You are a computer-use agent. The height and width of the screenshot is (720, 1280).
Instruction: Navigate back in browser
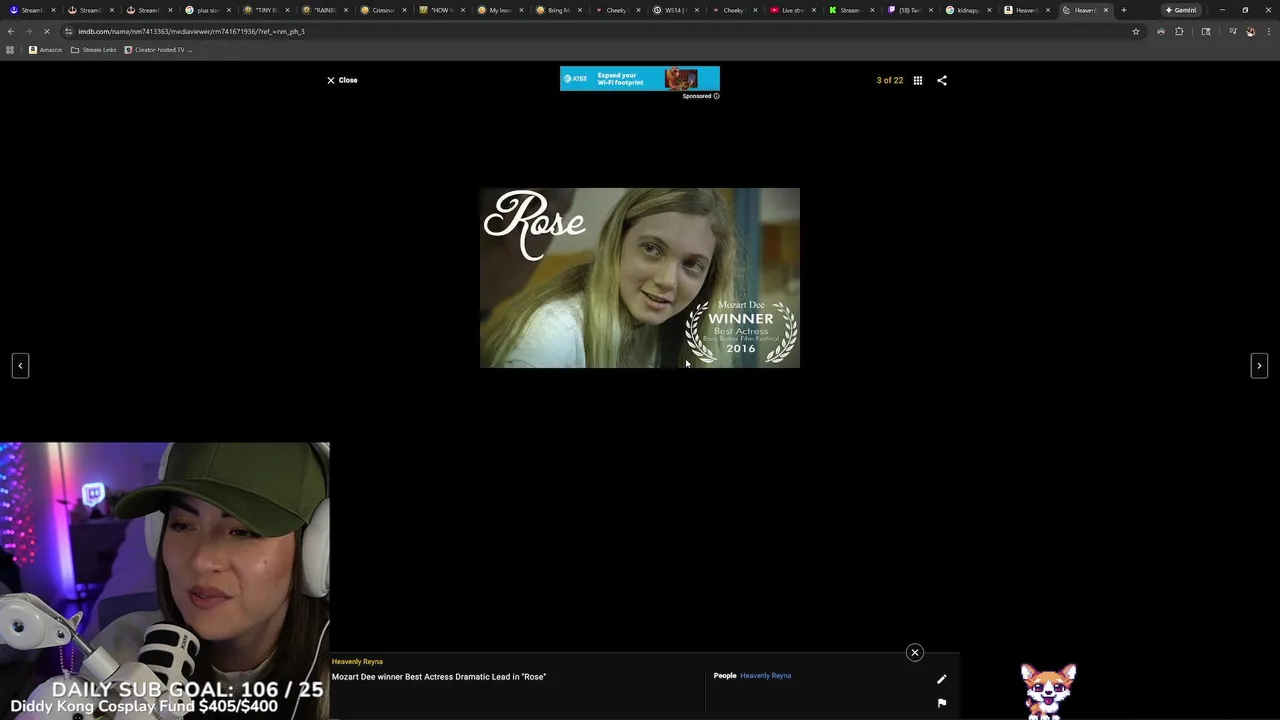[x=11, y=31]
